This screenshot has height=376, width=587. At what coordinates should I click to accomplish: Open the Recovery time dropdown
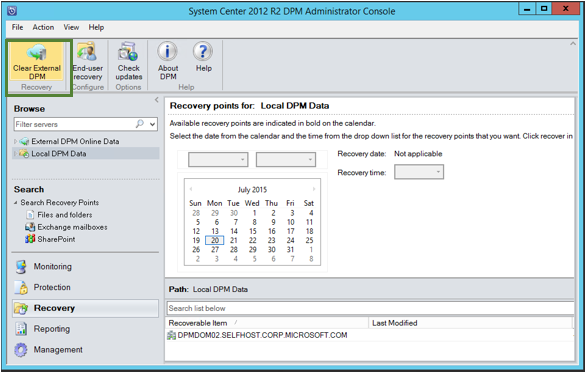pos(419,172)
